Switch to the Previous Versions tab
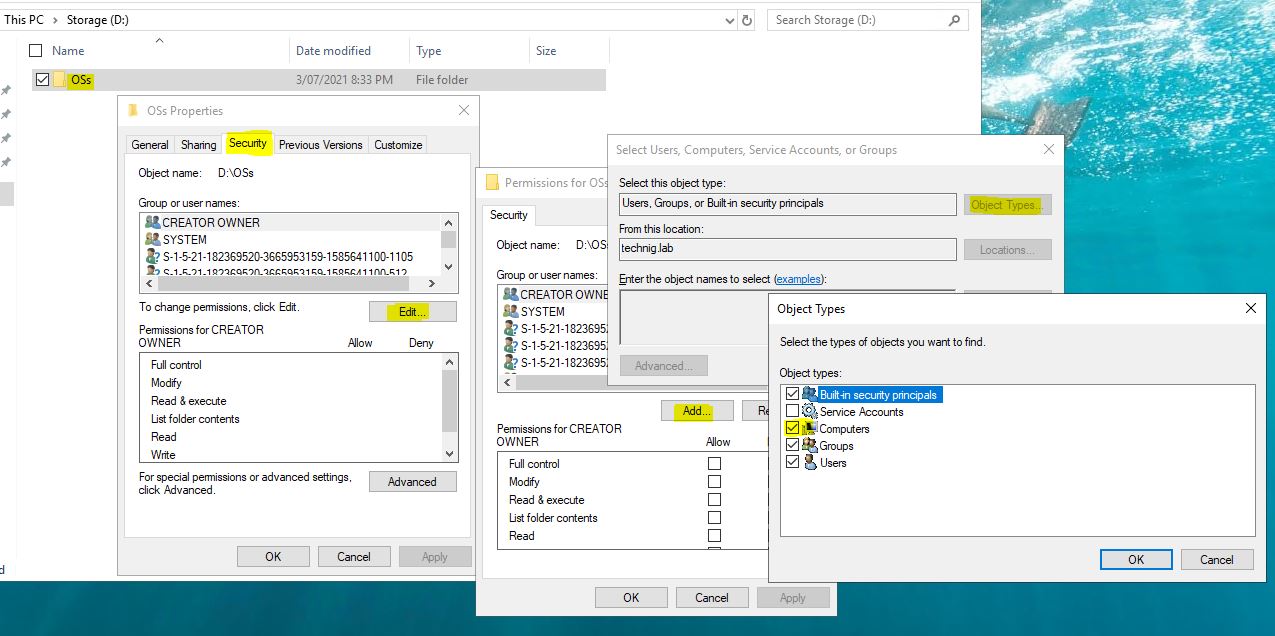Screen dimensions: 1275x636 pos(320,144)
